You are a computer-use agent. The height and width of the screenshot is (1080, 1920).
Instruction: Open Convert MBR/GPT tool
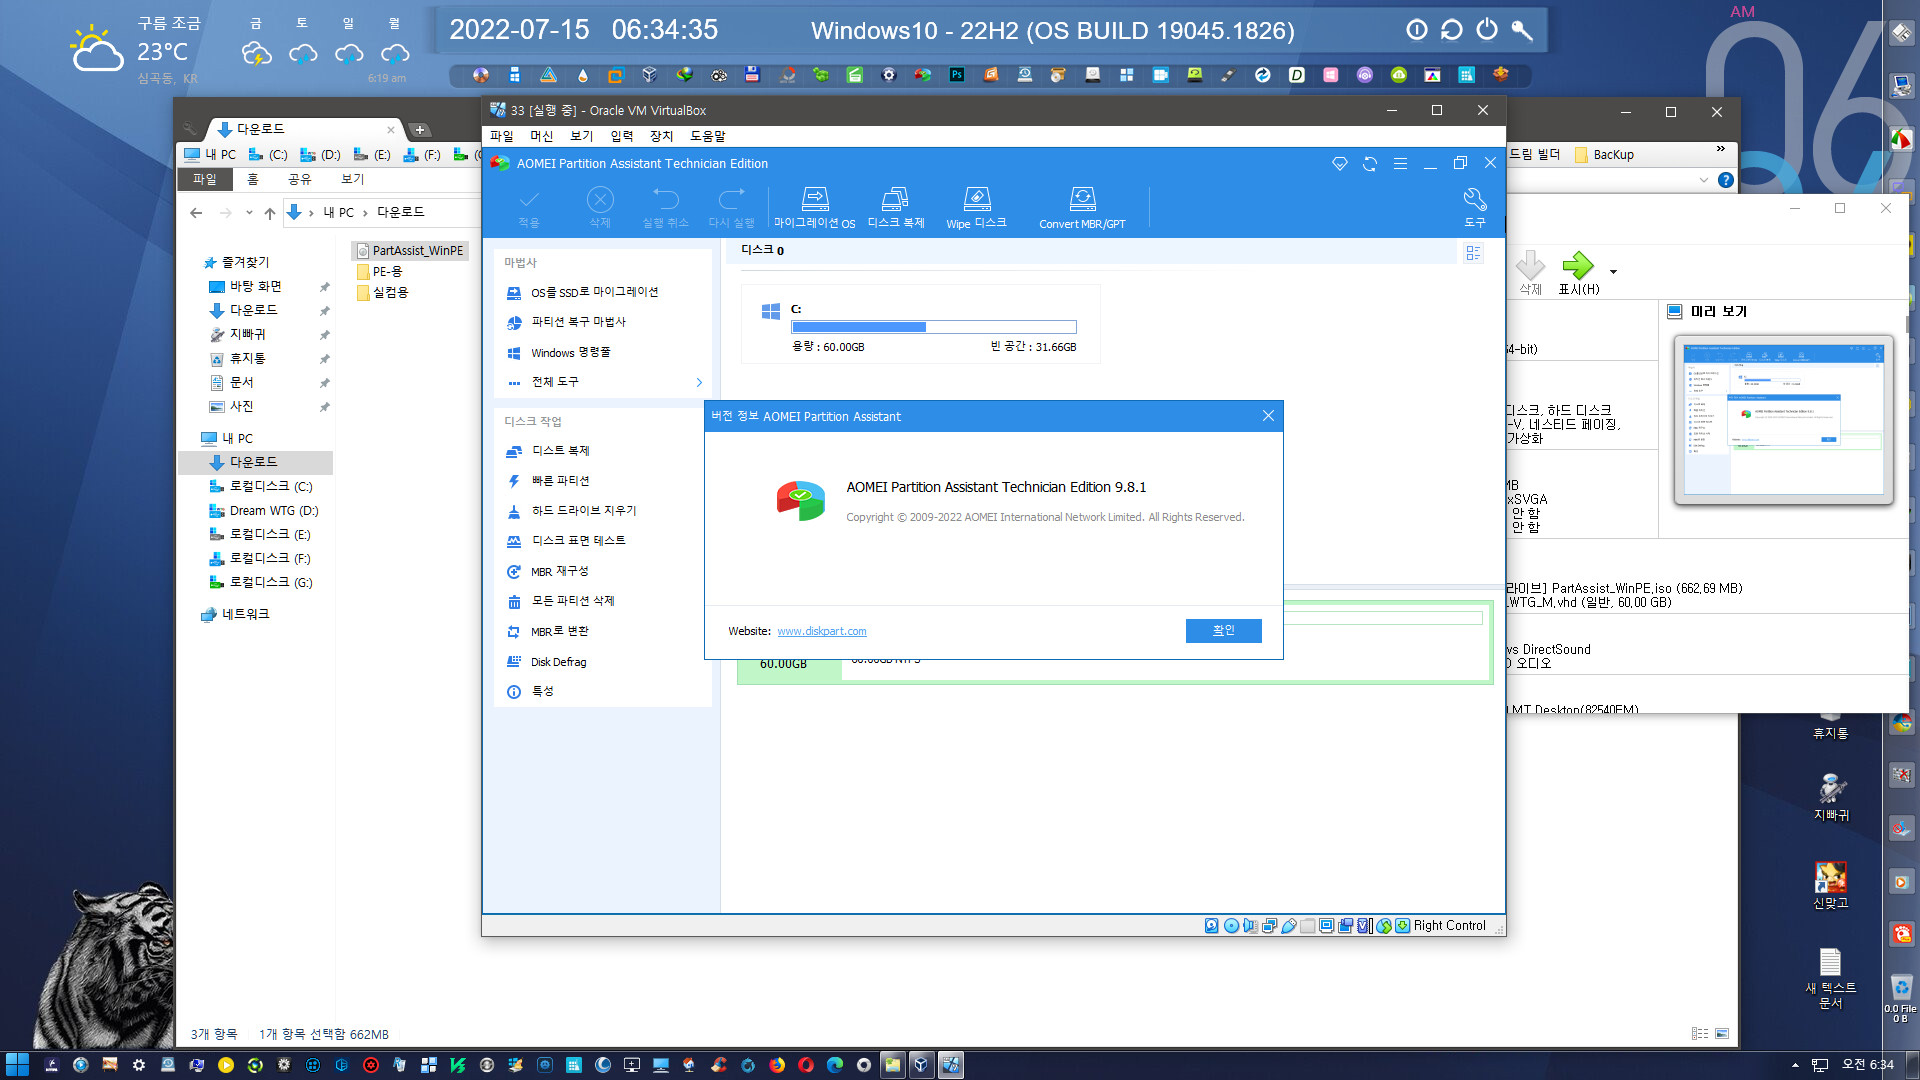point(1082,208)
